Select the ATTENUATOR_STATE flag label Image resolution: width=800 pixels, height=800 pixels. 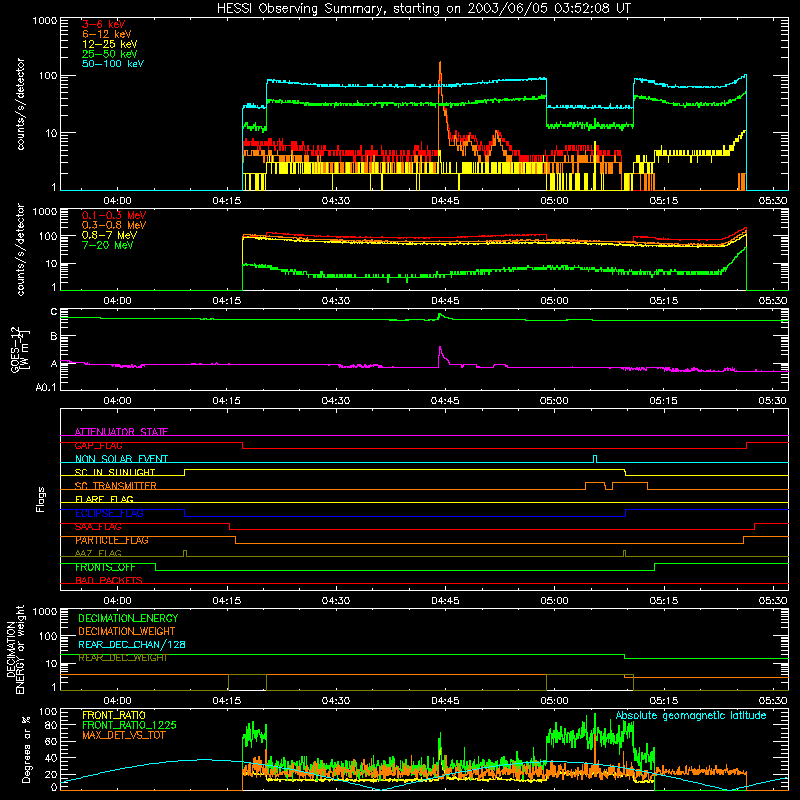(x=121, y=432)
